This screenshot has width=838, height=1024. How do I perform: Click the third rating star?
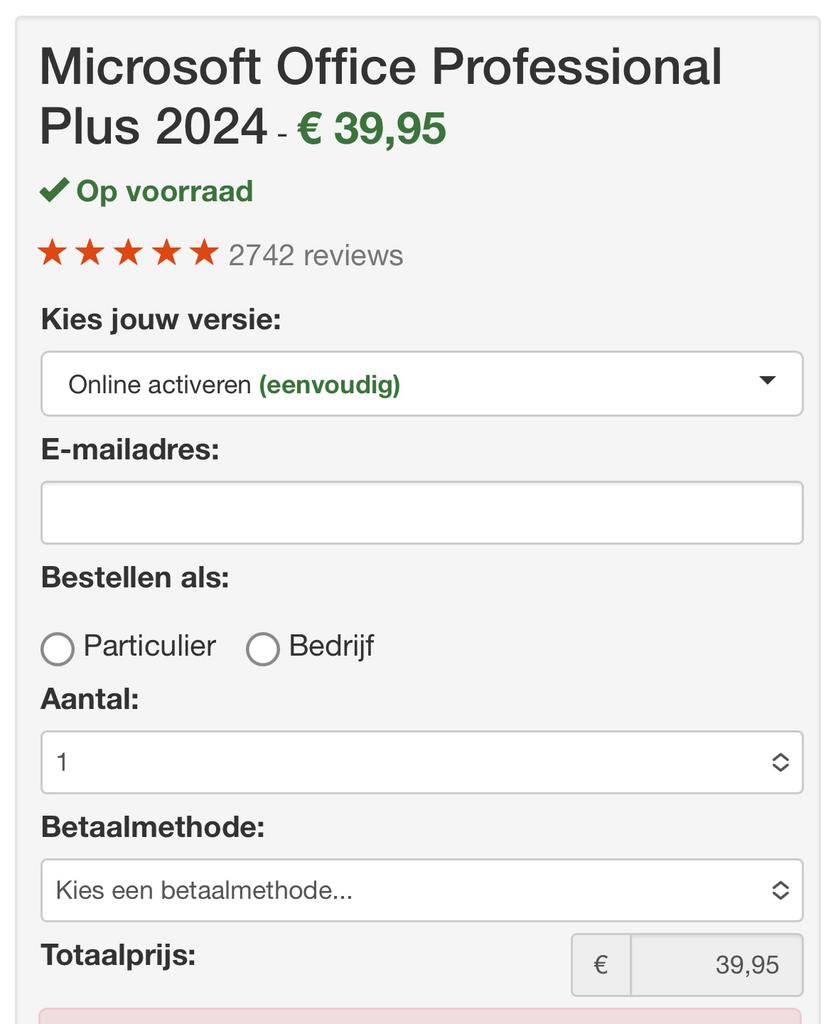(129, 253)
